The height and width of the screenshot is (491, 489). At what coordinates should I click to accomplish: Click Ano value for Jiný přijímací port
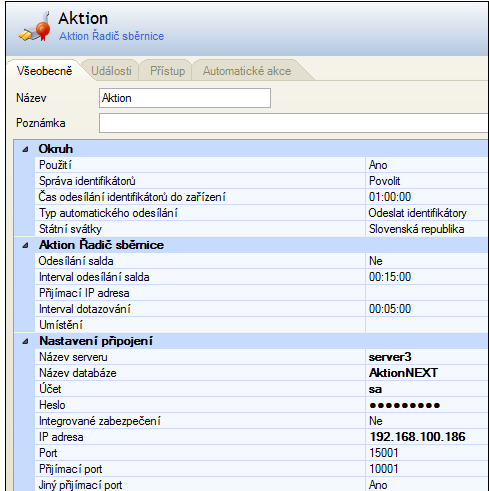click(x=378, y=485)
